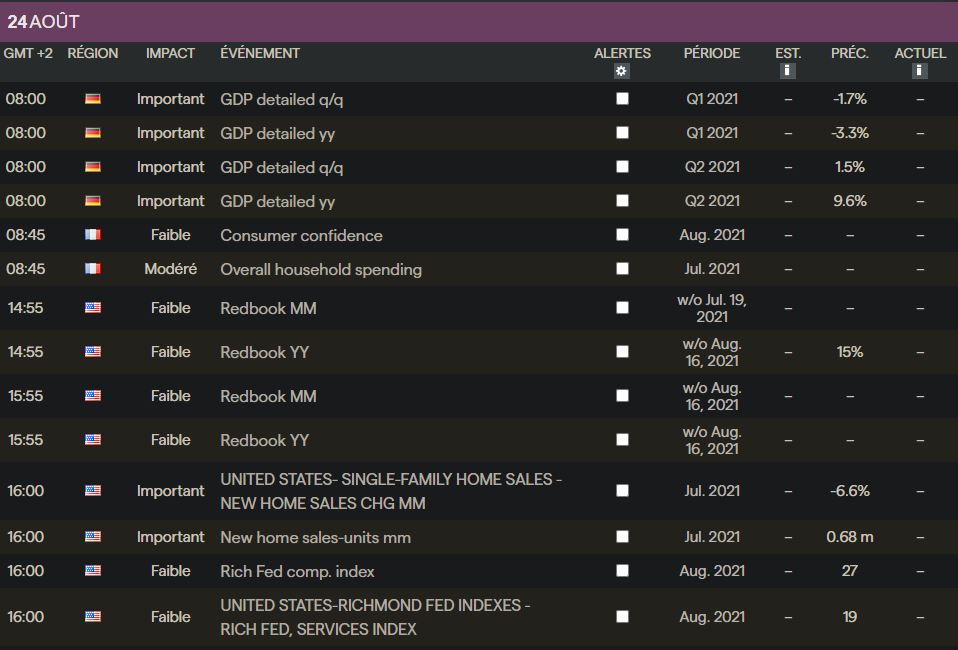958x650 pixels.
Task: Enable alert for Q1 2021 GDP detailed q/q
Action: tap(622, 98)
